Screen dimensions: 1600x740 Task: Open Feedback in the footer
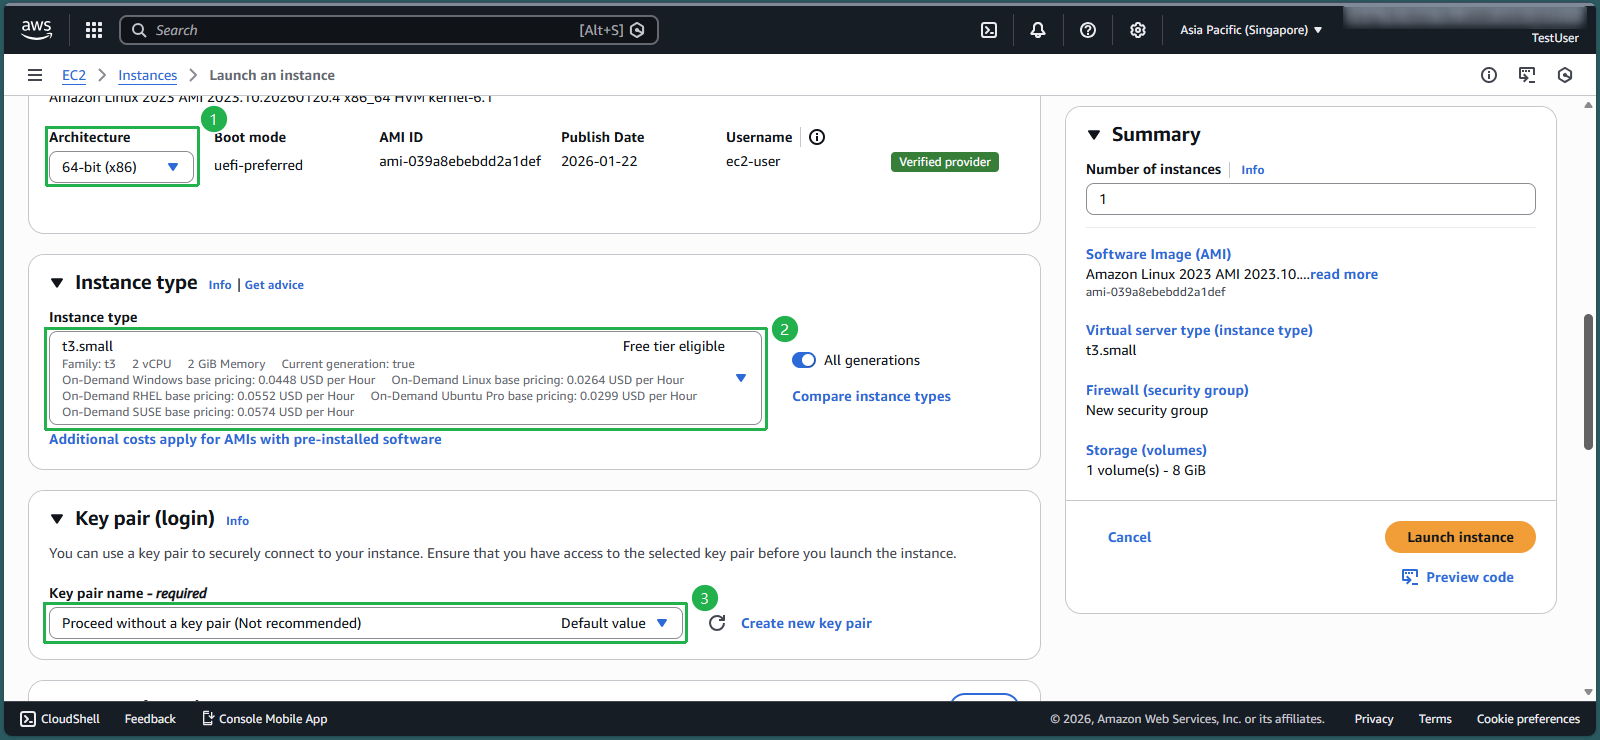click(x=150, y=719)
